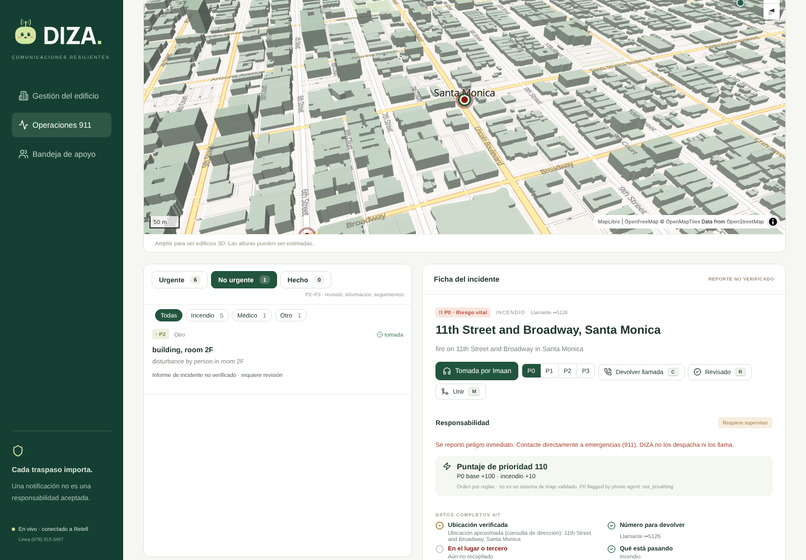
Task: Click the people icon next to Bandeja de apoyo
Action: pyautogui.click(x=23, y=154)
